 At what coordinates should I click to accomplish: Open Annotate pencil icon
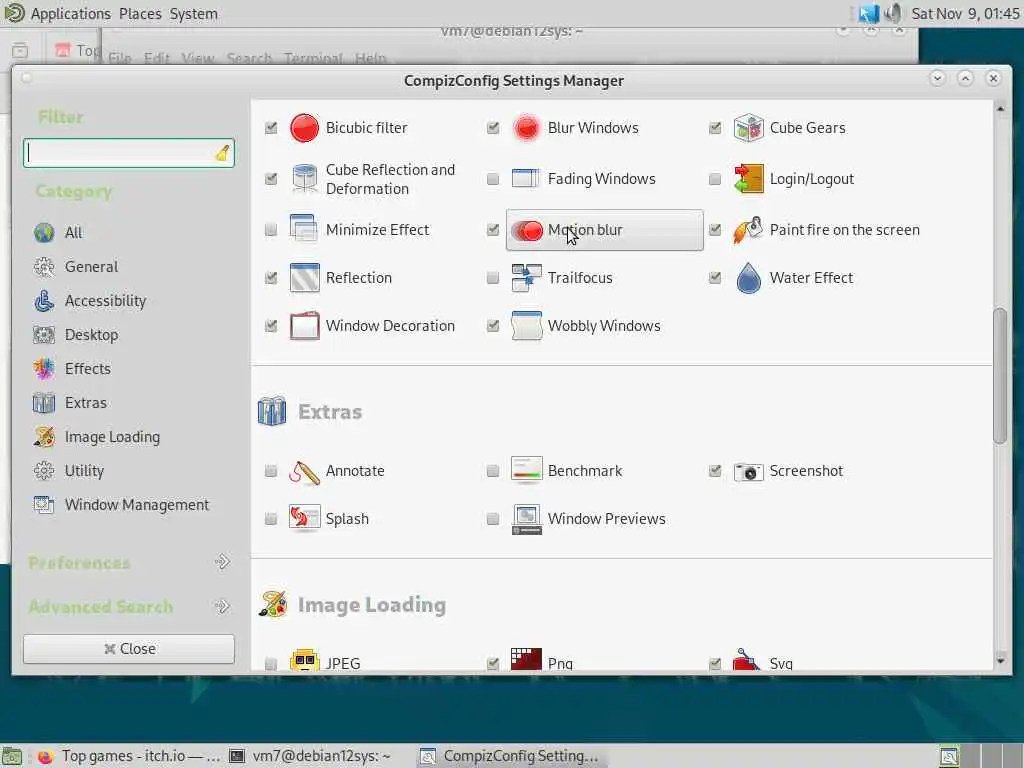[304, 471]
